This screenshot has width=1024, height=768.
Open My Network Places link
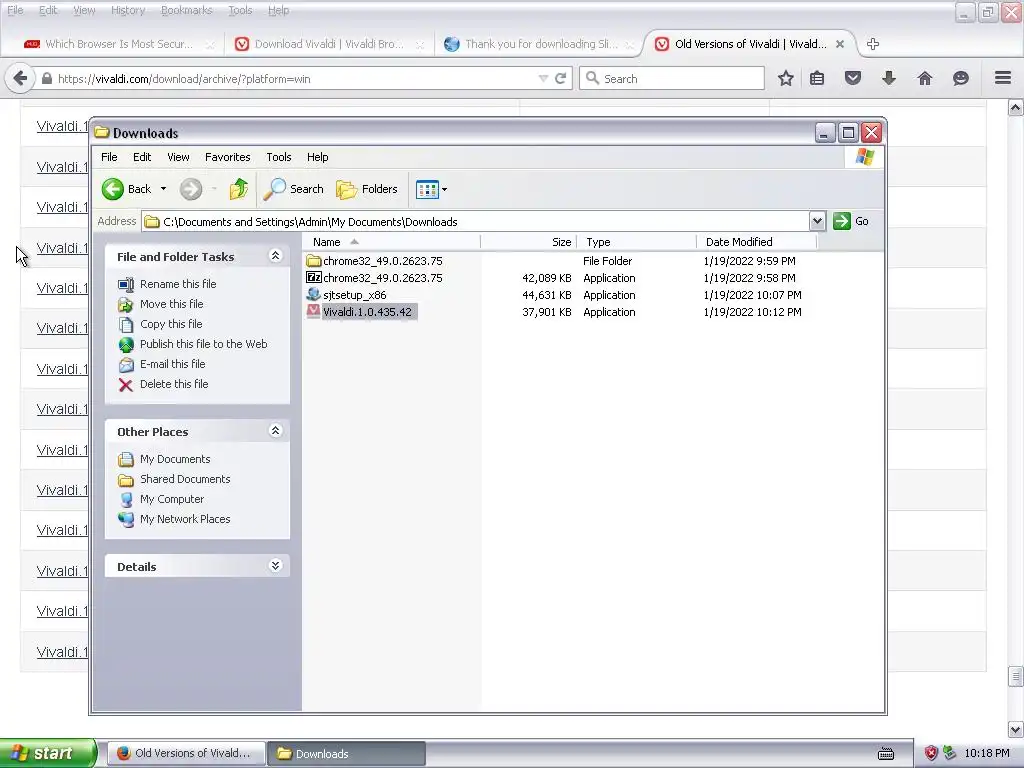tap(185, 519)
